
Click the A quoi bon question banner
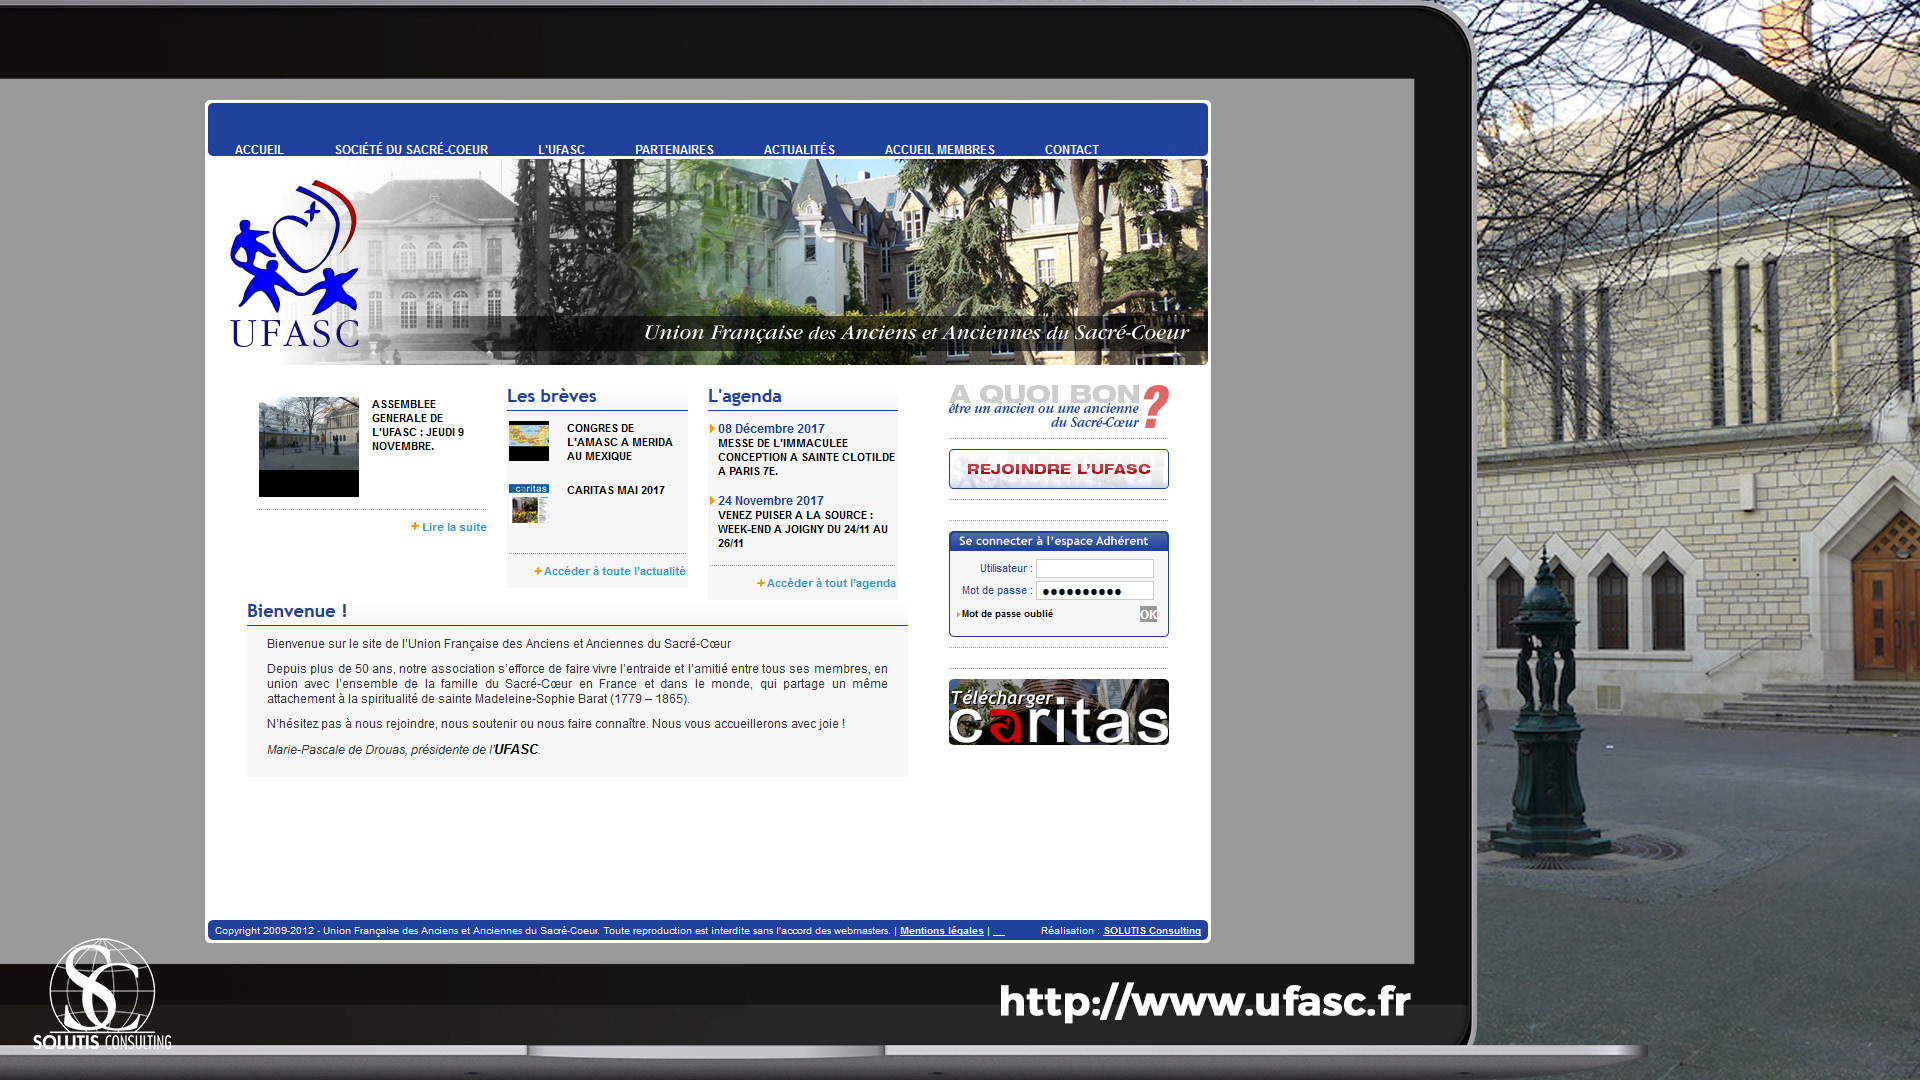(1058, 407)
